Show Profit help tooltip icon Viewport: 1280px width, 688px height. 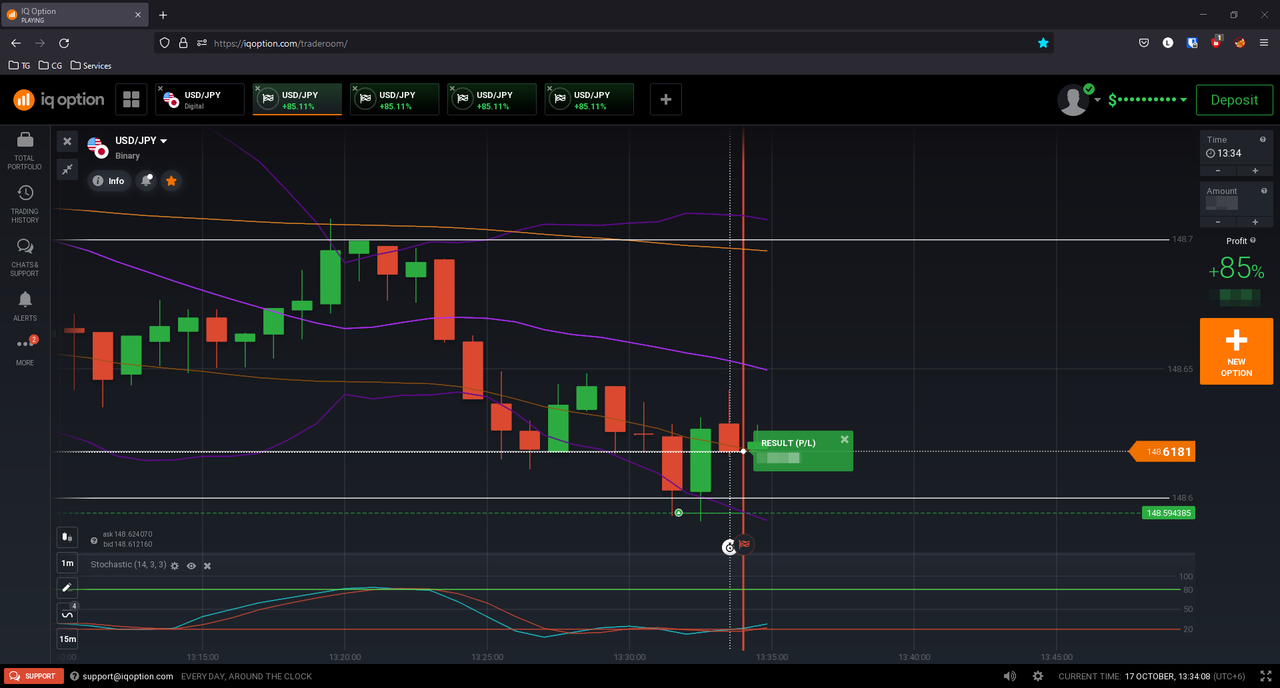click(1253, 240)
